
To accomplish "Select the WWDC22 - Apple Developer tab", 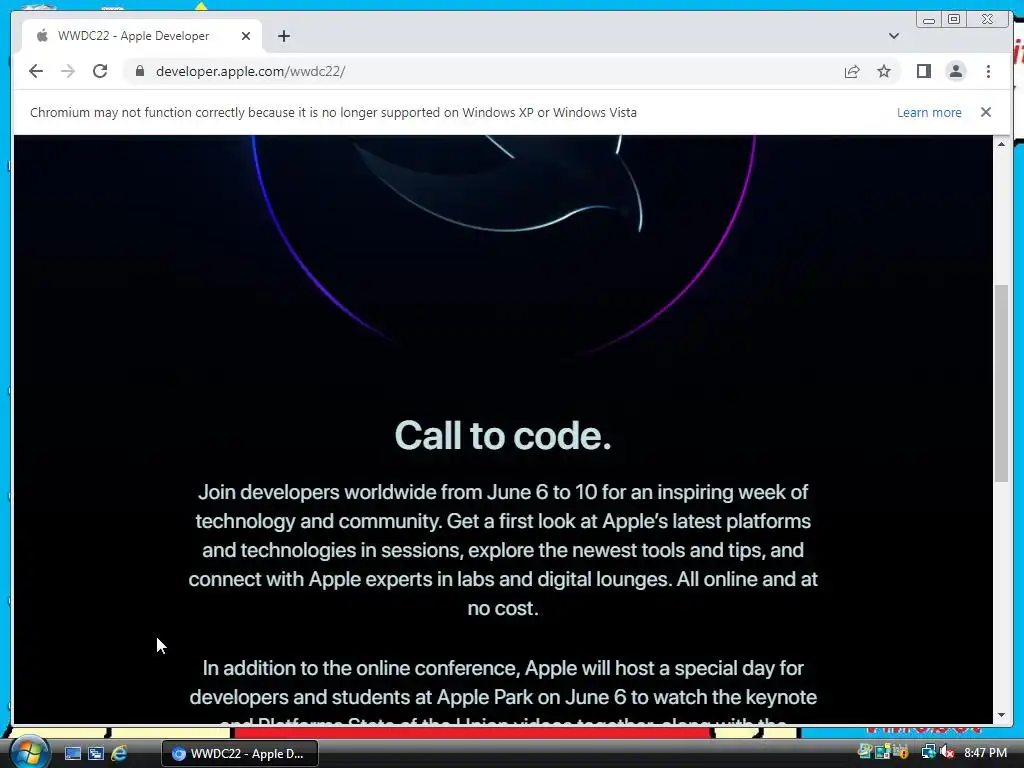I will pos(142,36).
